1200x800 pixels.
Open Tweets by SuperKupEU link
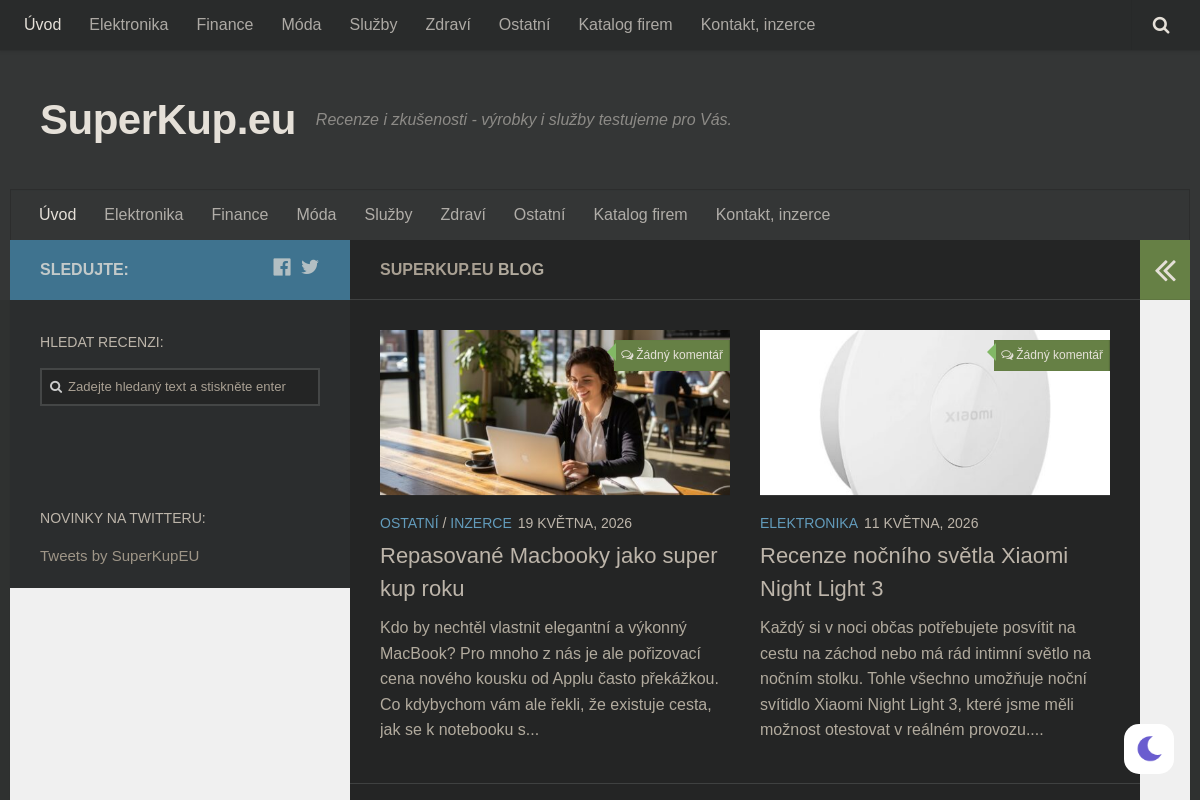tap(120, 556)
